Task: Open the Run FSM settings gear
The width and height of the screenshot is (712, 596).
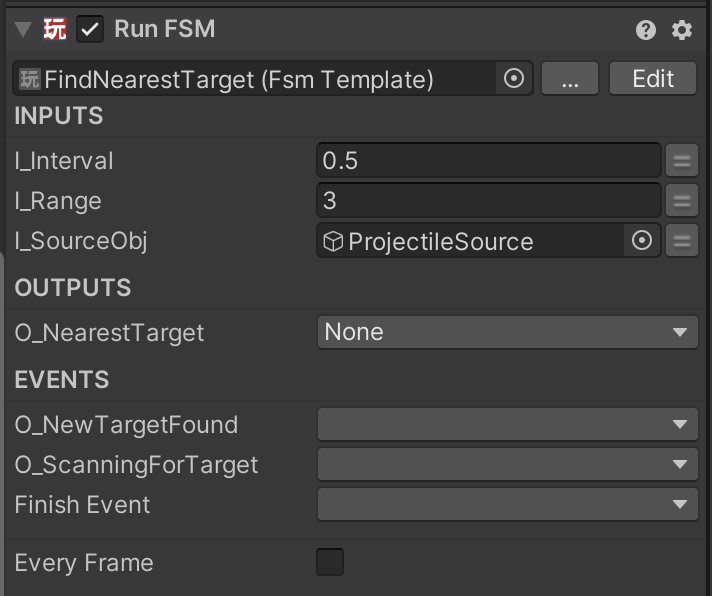Action: [x=682, y=30]
